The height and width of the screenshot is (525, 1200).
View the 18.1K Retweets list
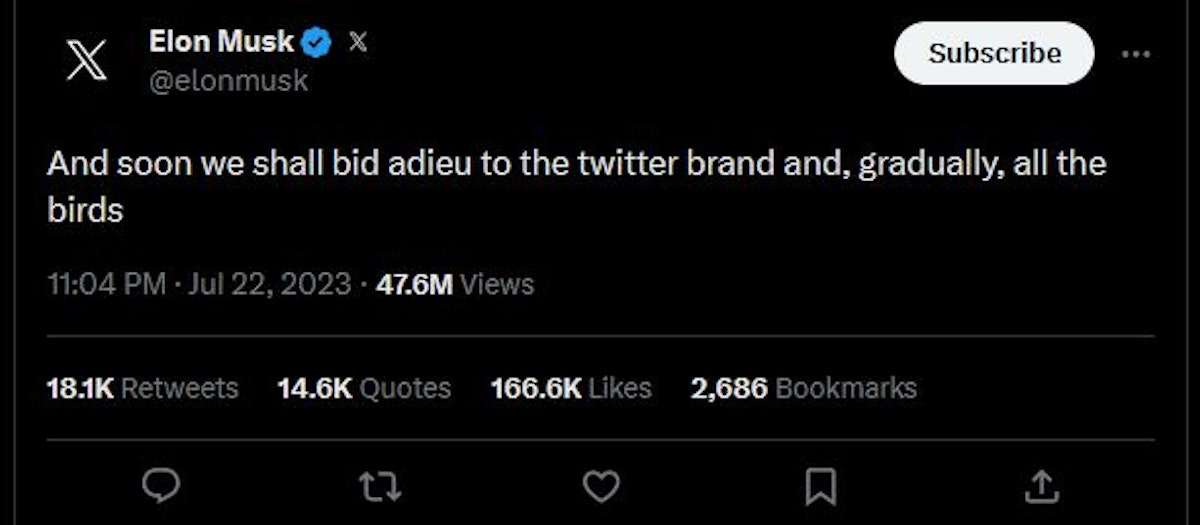pyautogui.click(x=142, y=388)
